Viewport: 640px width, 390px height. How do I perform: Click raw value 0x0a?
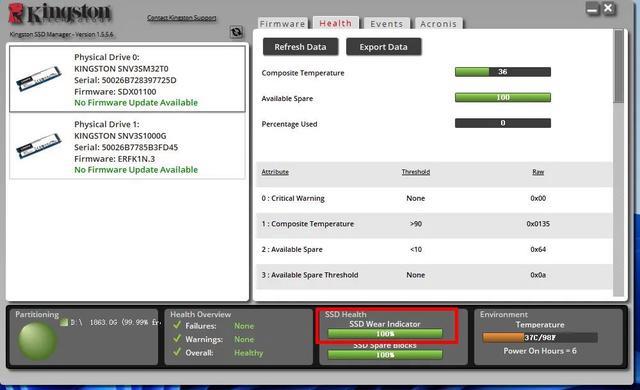click(x=538, y=275)
